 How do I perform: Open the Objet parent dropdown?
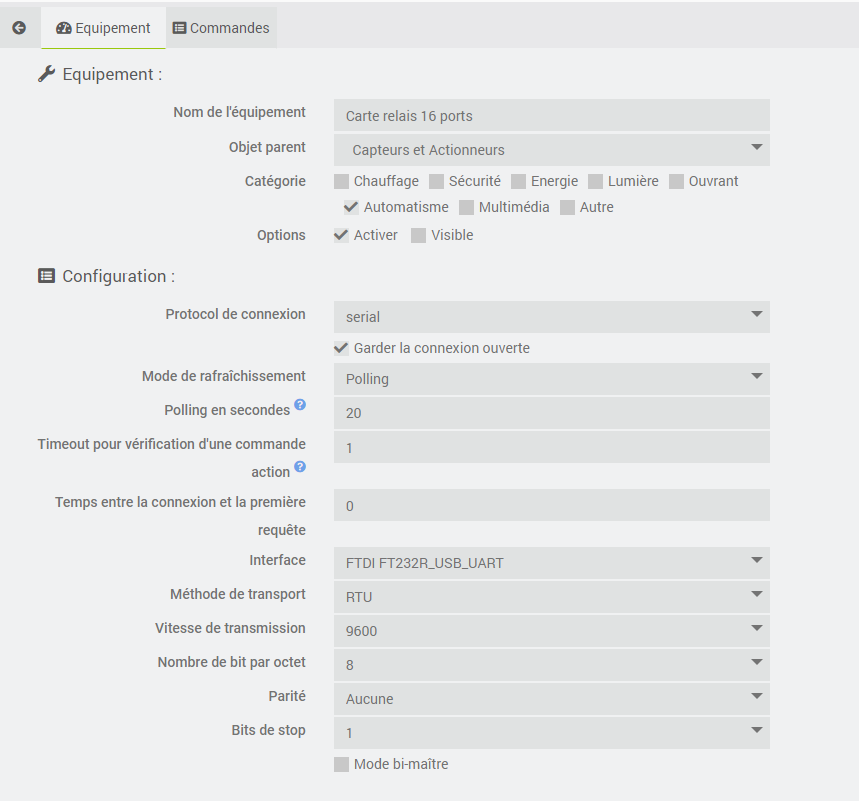point(551,150)
